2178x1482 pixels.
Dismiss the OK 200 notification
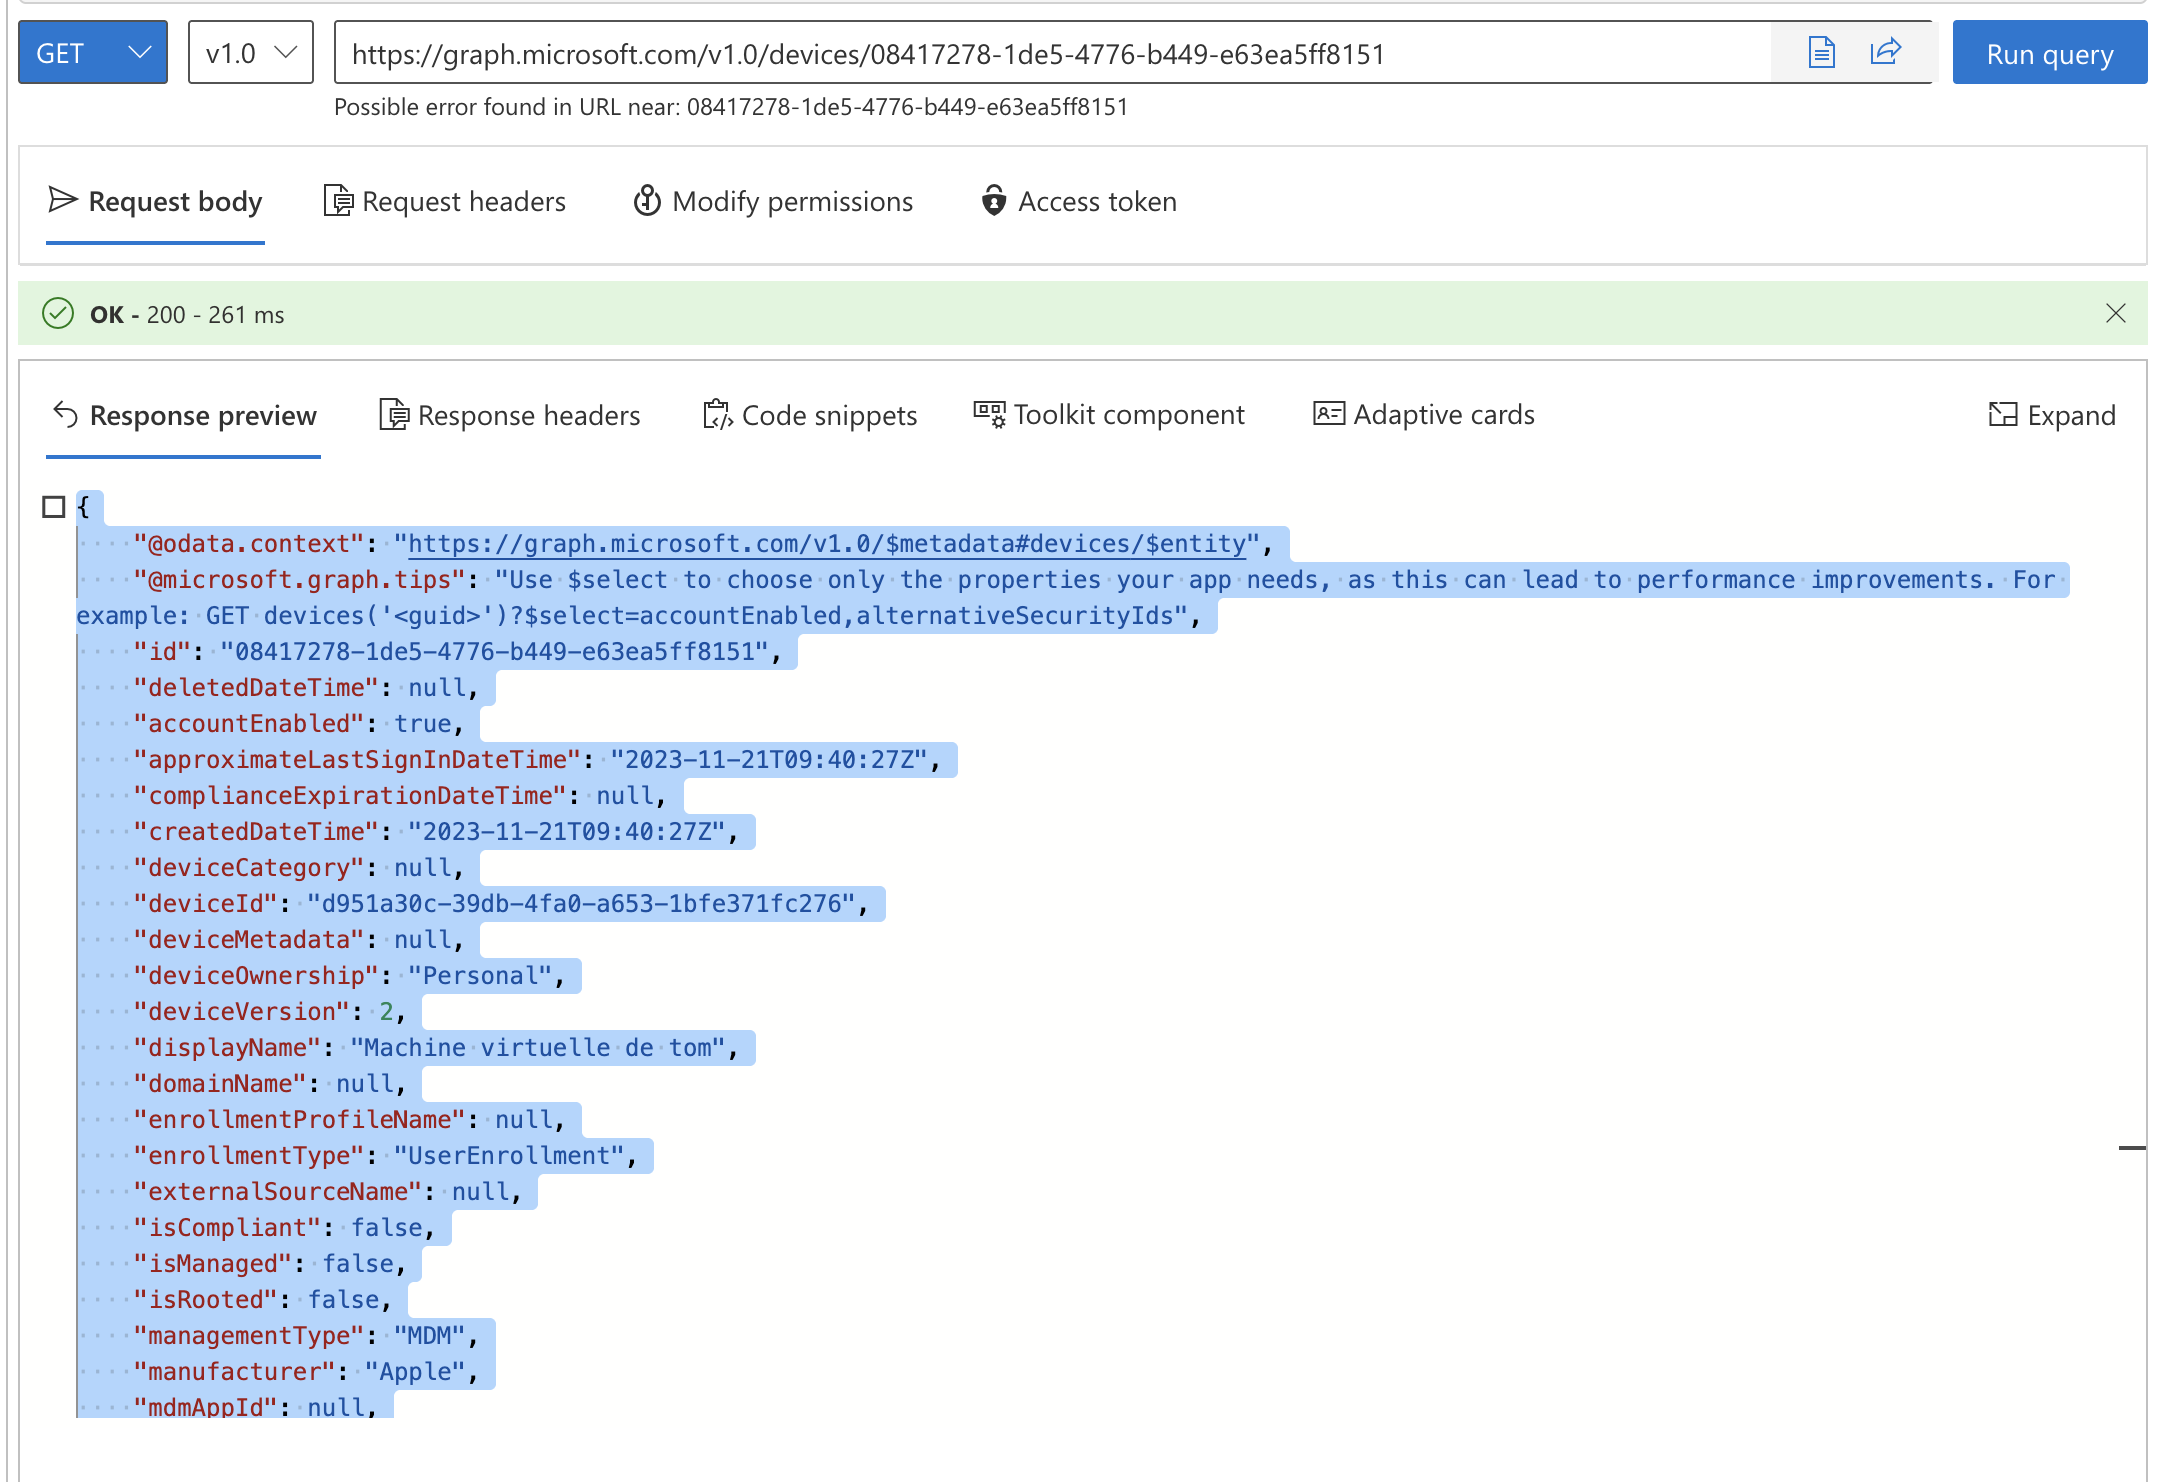click(x=2116, y=313)
